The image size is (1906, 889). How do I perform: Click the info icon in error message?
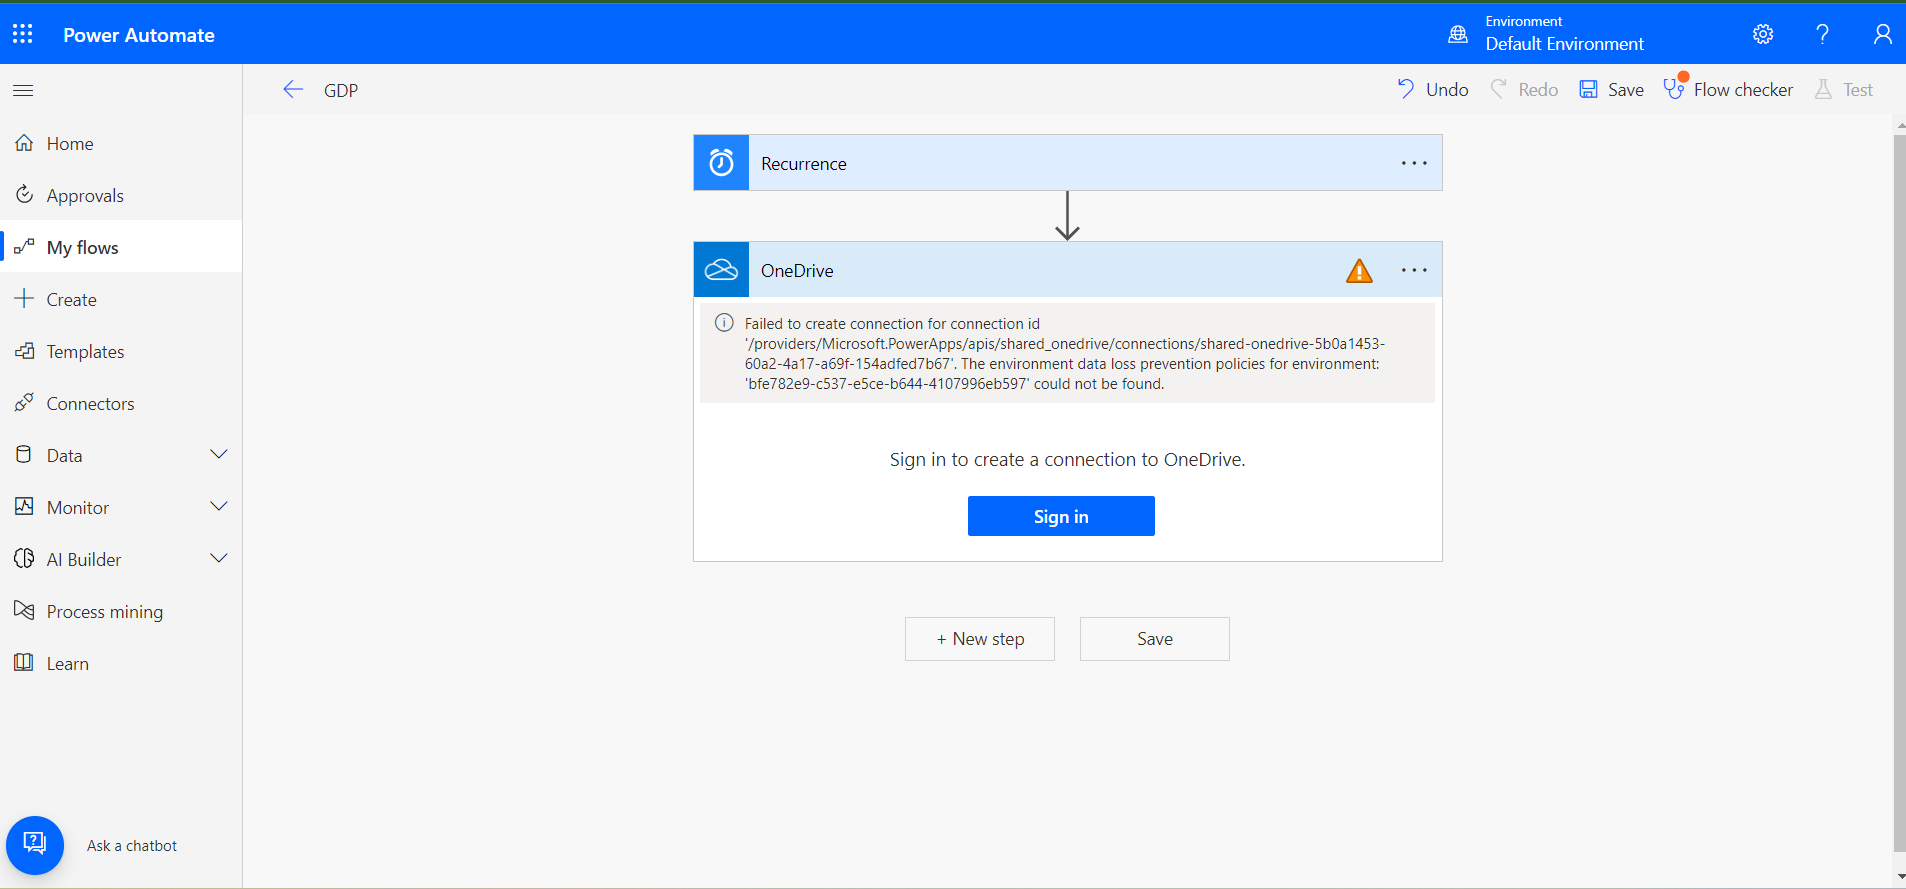point(724,323)
